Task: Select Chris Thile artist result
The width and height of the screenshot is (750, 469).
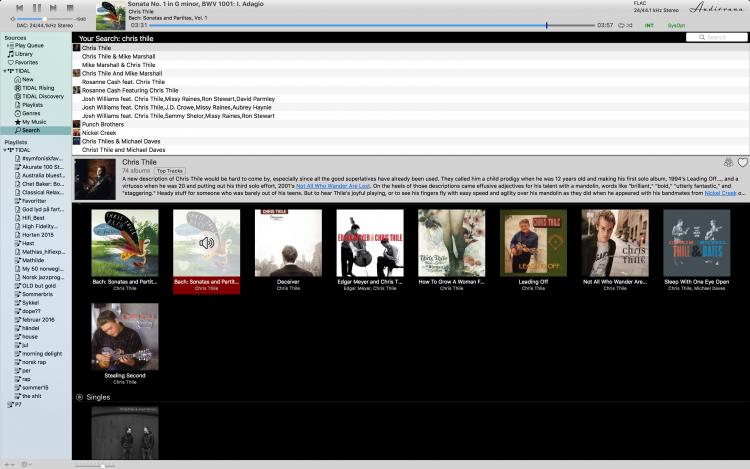Action: (x=410, y=48)
